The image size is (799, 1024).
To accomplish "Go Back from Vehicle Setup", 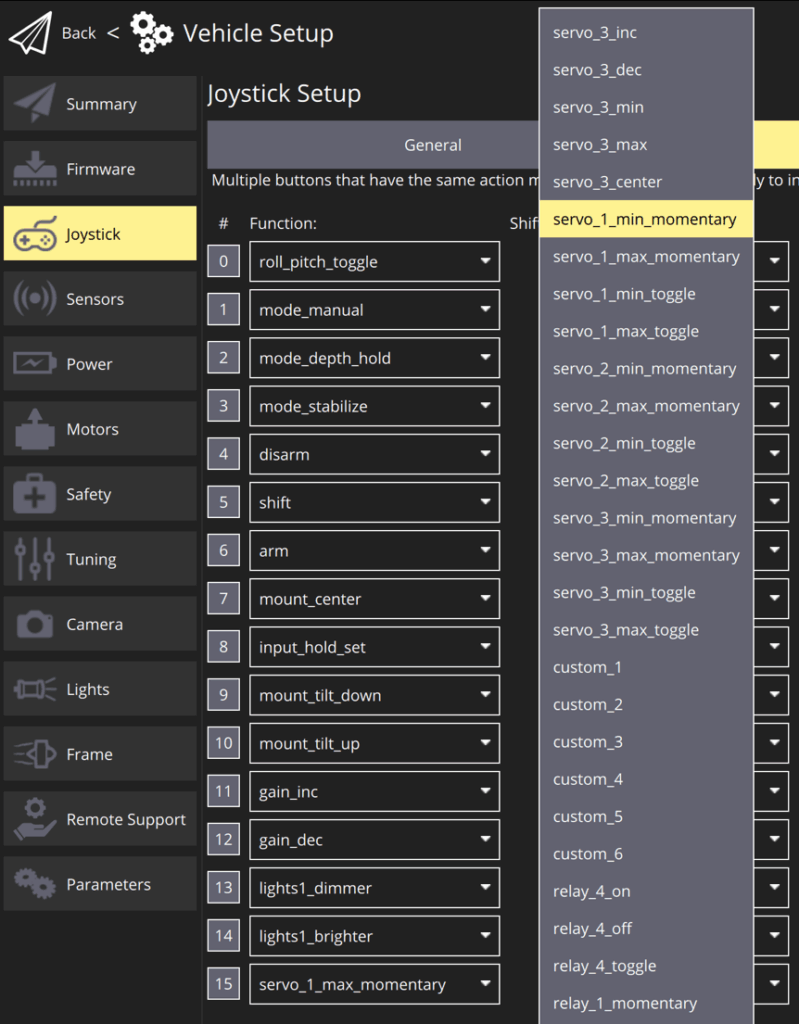I will click(78, 33).
